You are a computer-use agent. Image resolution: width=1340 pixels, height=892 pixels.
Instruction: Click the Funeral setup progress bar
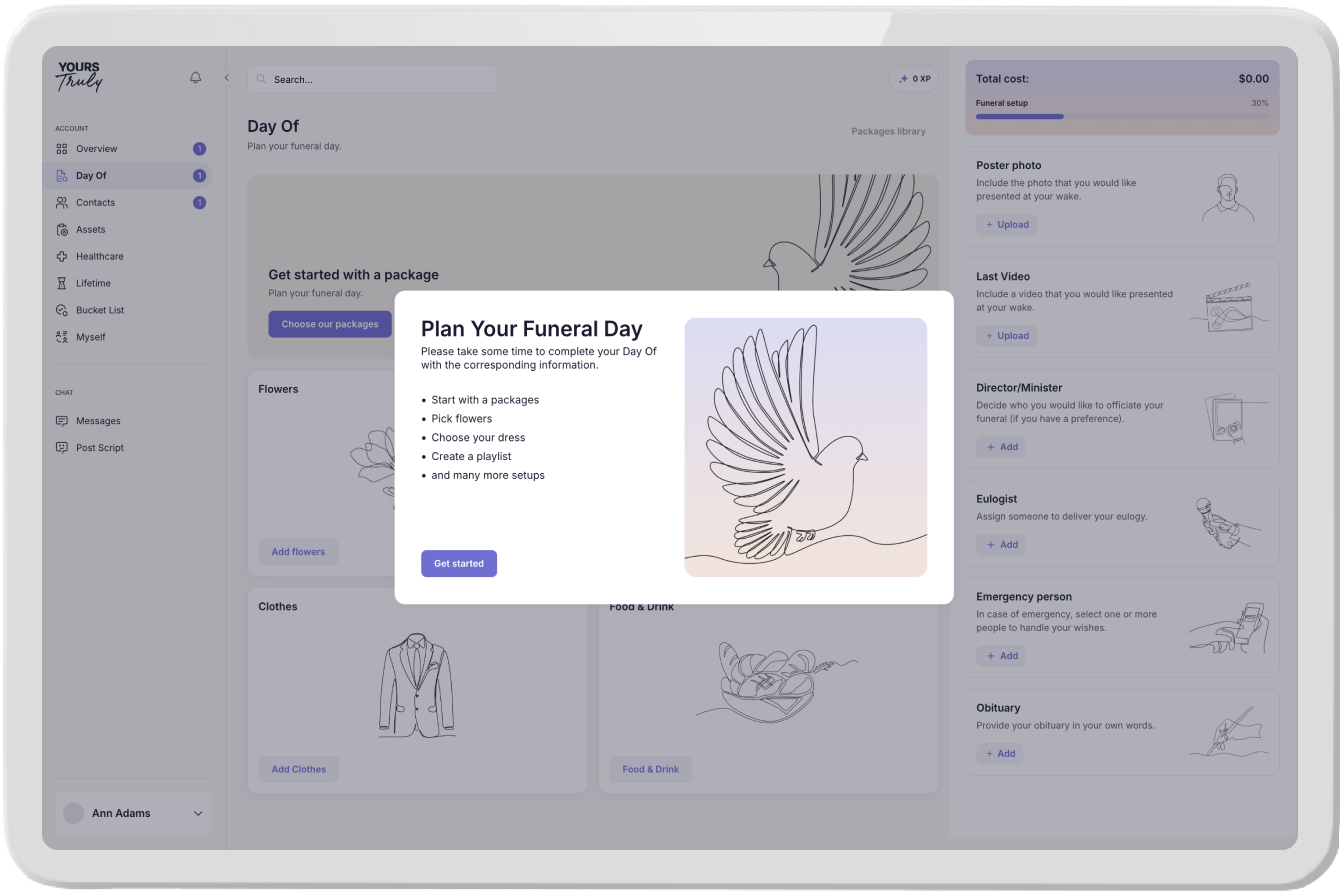pyautogui.click(x=1122, y=116)
